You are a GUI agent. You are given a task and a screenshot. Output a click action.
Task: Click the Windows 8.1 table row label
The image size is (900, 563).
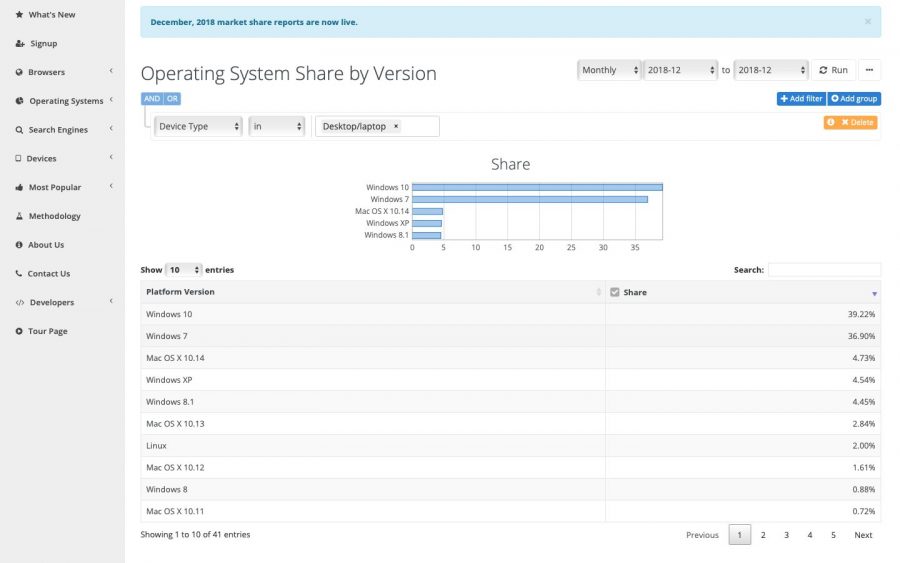tap(170, 402)
